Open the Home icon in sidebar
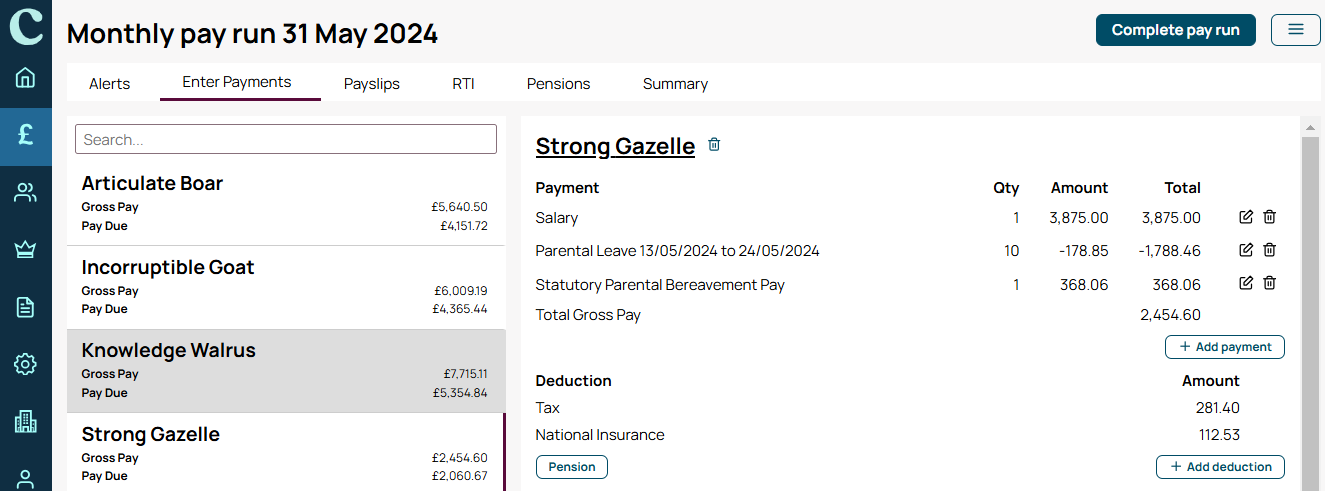The width and height of the screenshot is (1325, 491). point(26,77)
